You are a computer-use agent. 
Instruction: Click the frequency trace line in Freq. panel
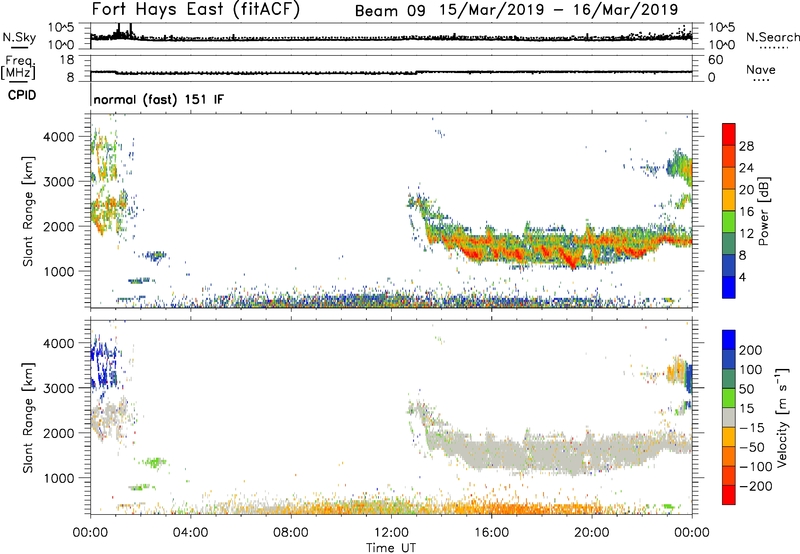pyautogui.click(x=391, y=72)
